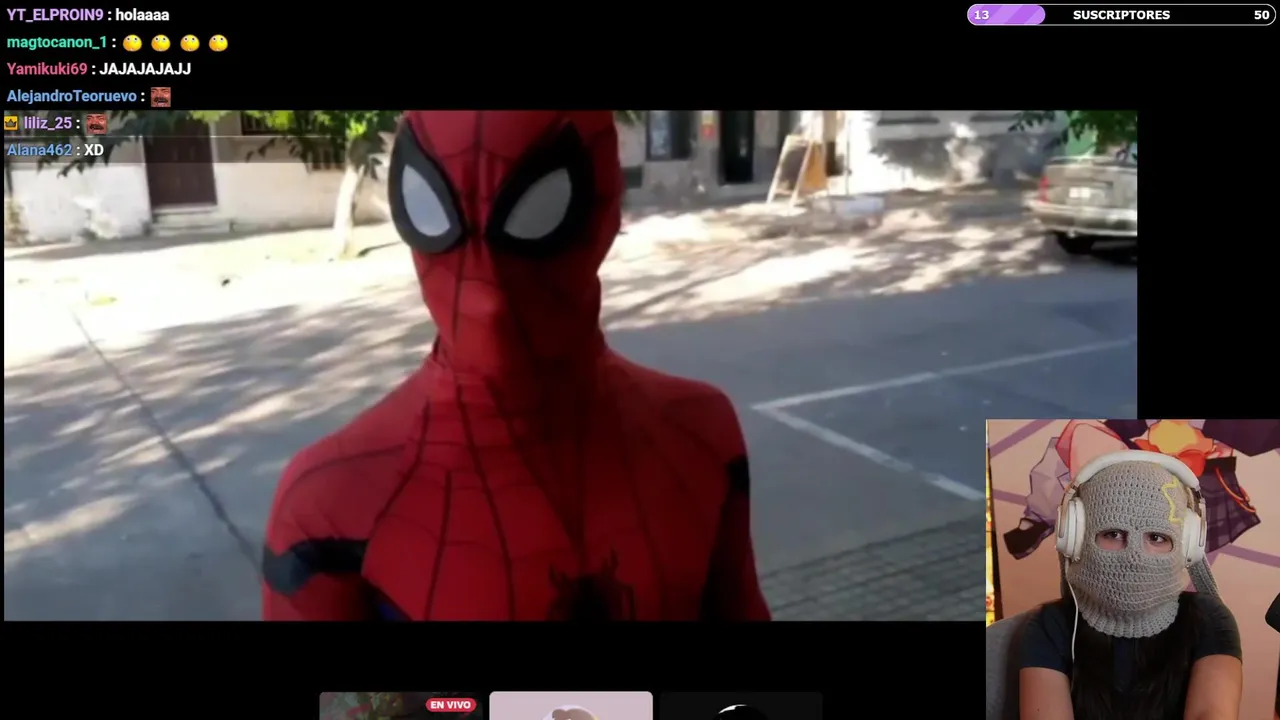Screen dimensions: 1280x720
Task: Click the subscriber goal number 50
Action: click(1262, 15)
